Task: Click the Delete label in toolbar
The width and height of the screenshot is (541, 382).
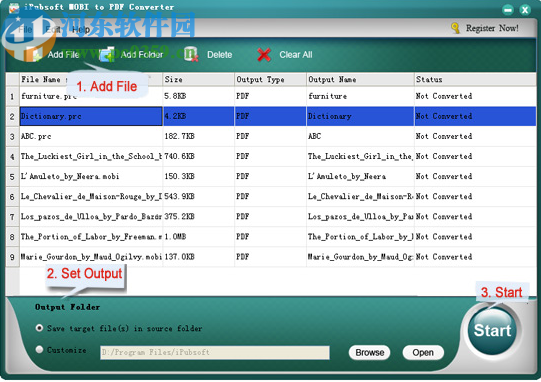Action: tap(219, 55)
